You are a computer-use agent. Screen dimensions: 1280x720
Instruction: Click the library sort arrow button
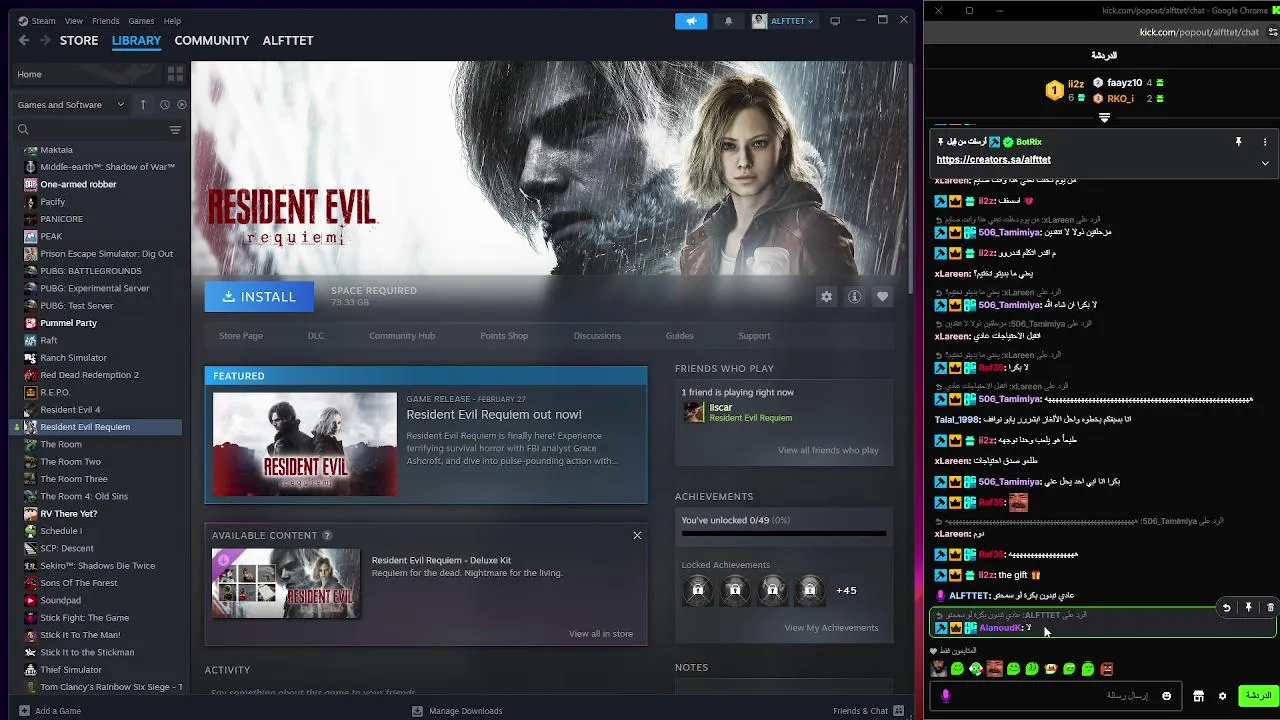[x=143, y=104]
